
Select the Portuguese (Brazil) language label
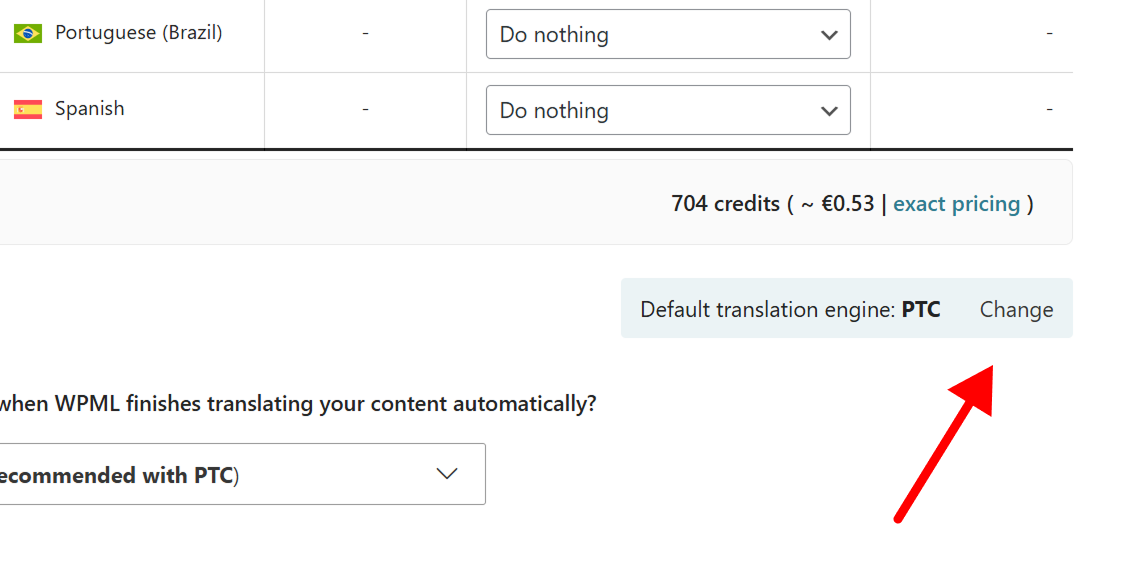pyautogui.click(x=138, y=33)
